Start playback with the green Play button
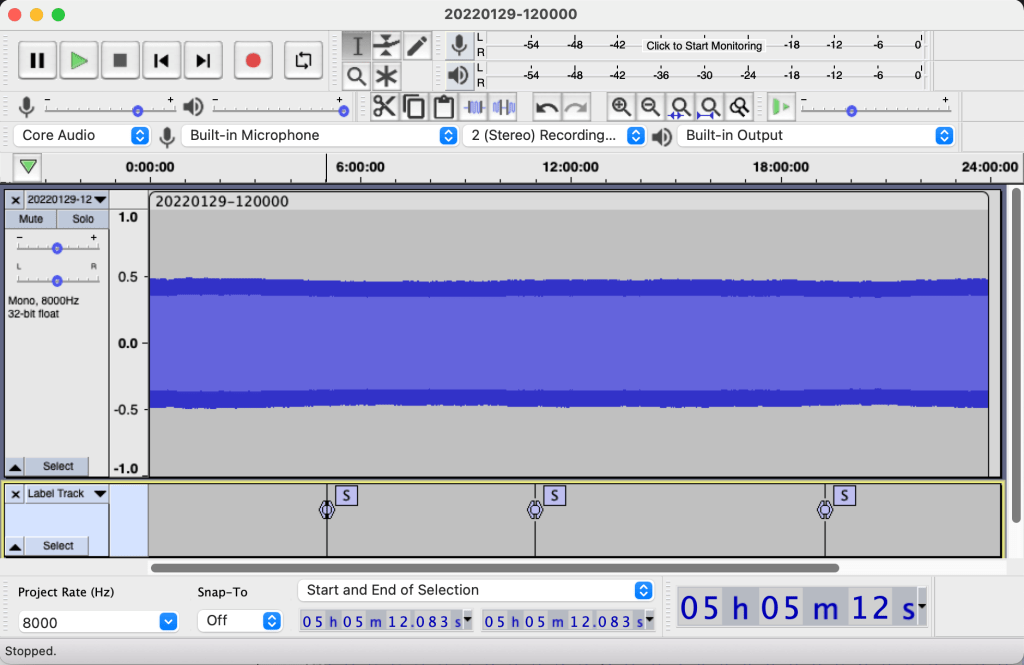The height and width of the screenshot is (665, 1024). click(x=78, y=61)
